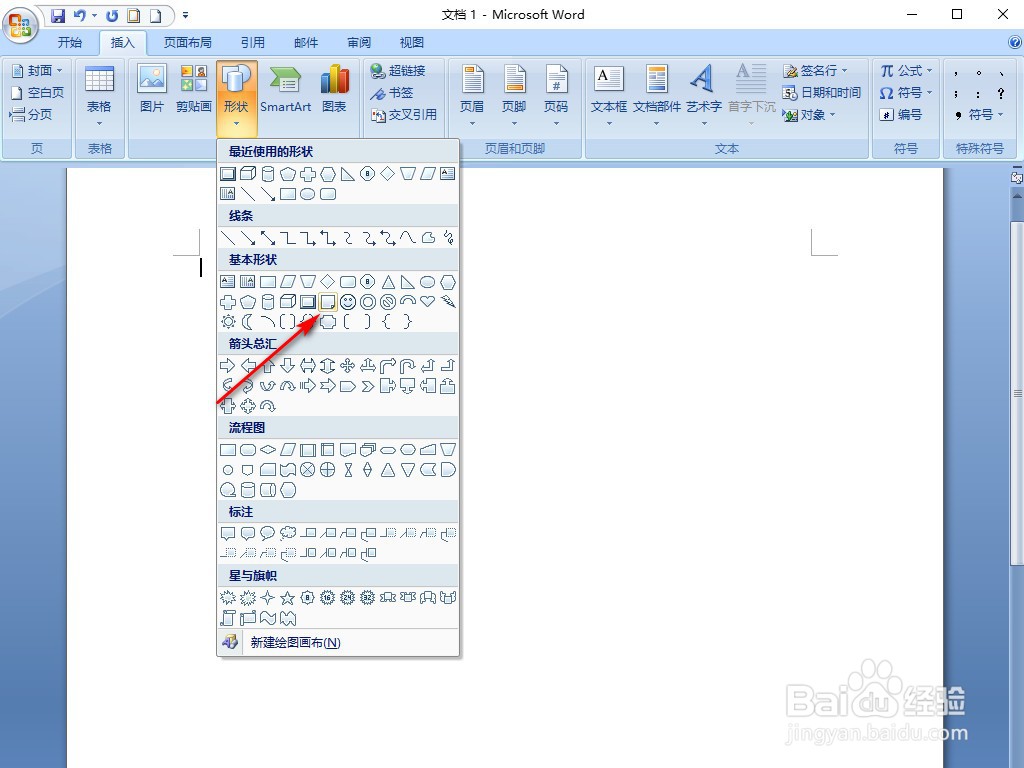Screen dimensions: 1024x768
Task: Pick the cloud callout shape
Action: 288,534
